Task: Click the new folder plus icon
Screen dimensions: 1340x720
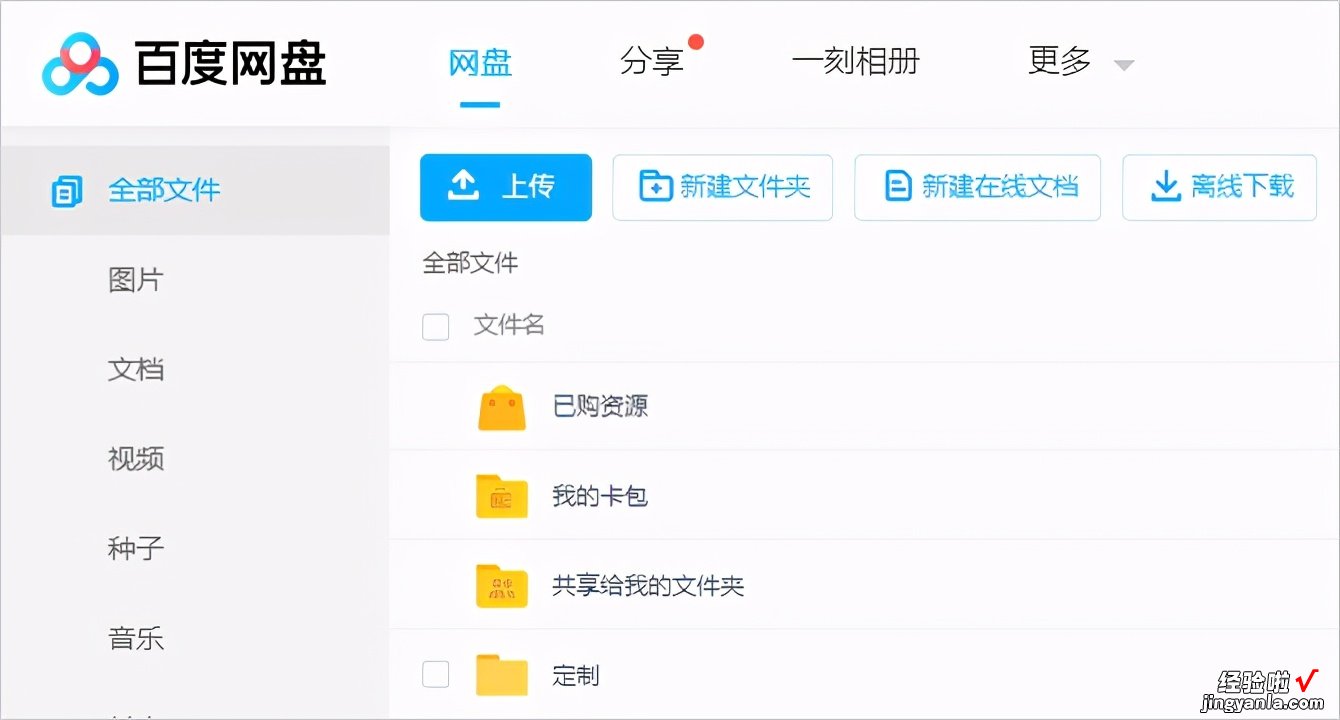Action: [656, 186]
